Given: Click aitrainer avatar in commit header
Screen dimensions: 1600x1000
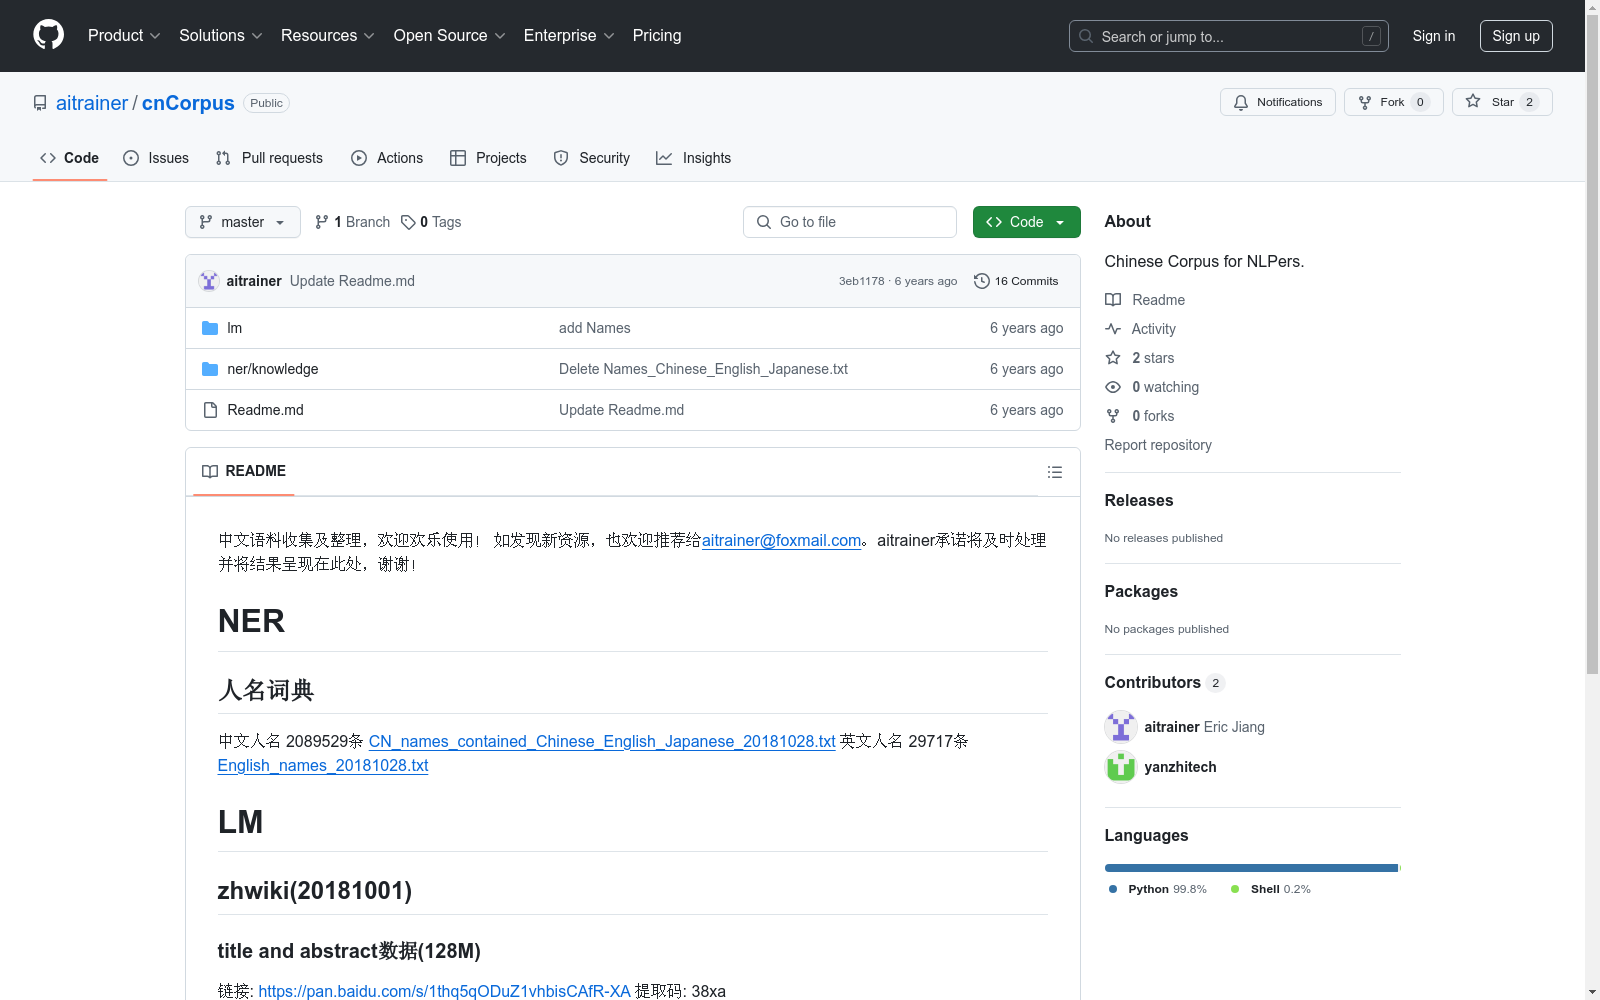Looking at the screenshot, I should pos(209,281).
